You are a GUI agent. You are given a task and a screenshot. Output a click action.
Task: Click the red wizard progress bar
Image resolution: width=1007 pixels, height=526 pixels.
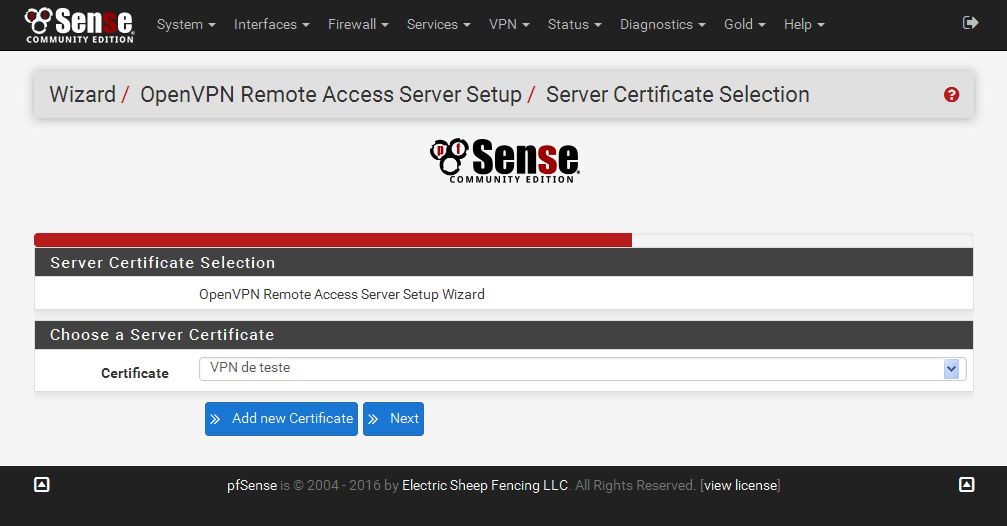(x=333, y=240)
